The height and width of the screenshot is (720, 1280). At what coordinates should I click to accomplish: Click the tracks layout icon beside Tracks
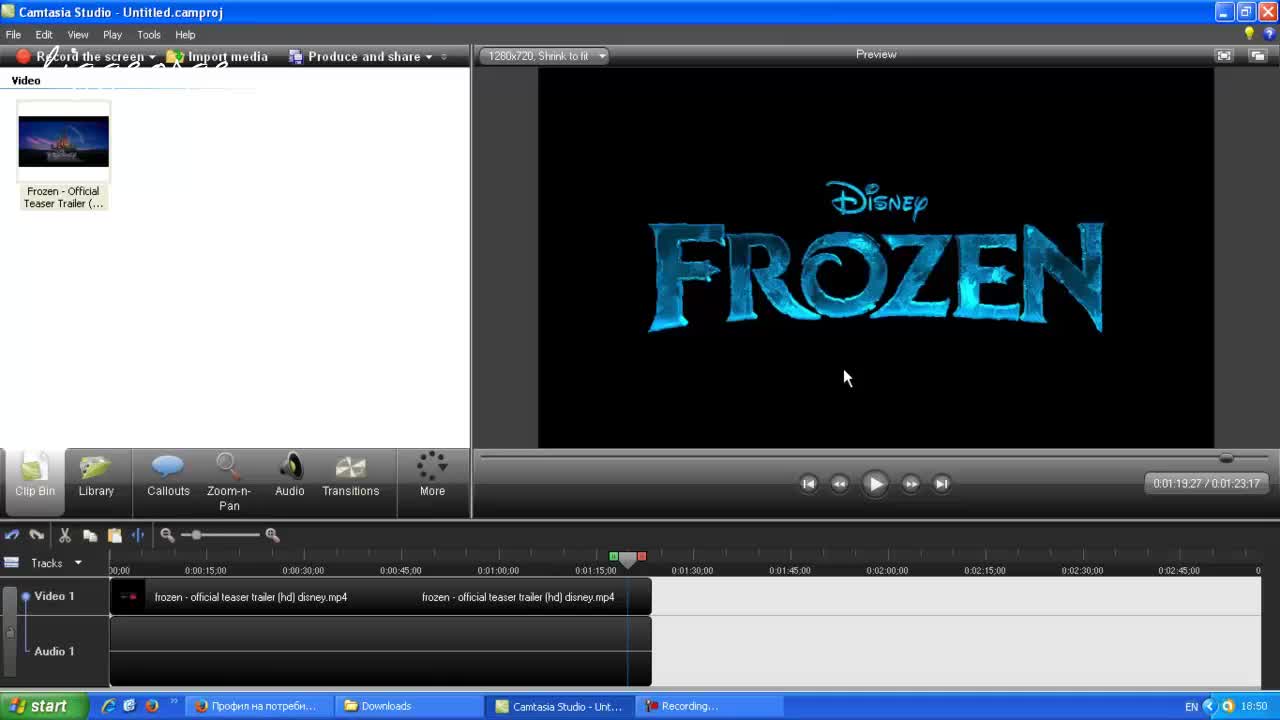[12, 563]
